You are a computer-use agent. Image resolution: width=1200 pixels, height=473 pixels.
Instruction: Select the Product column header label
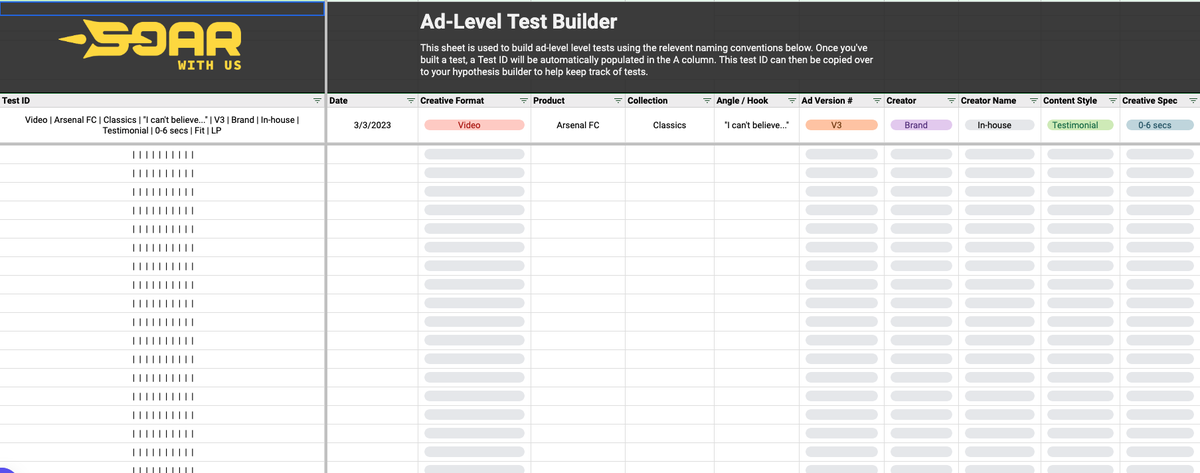point(549,101)
